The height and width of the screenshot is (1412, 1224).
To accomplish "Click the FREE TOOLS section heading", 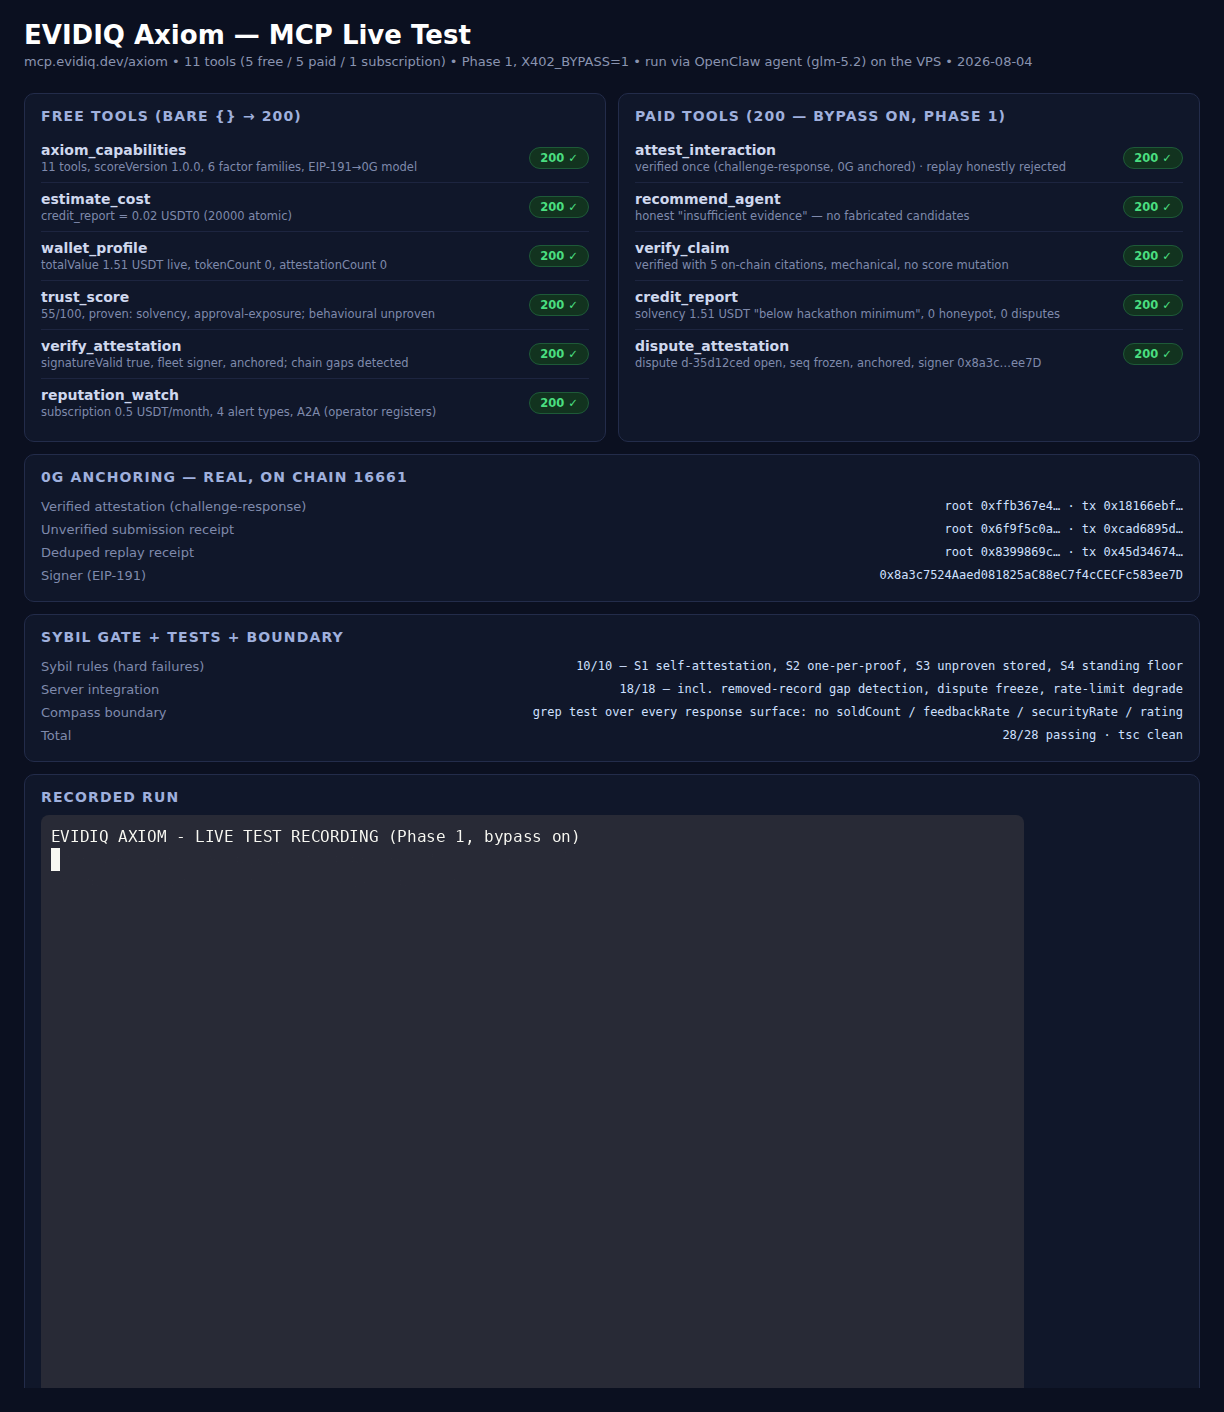I will (x=171, y=116).
